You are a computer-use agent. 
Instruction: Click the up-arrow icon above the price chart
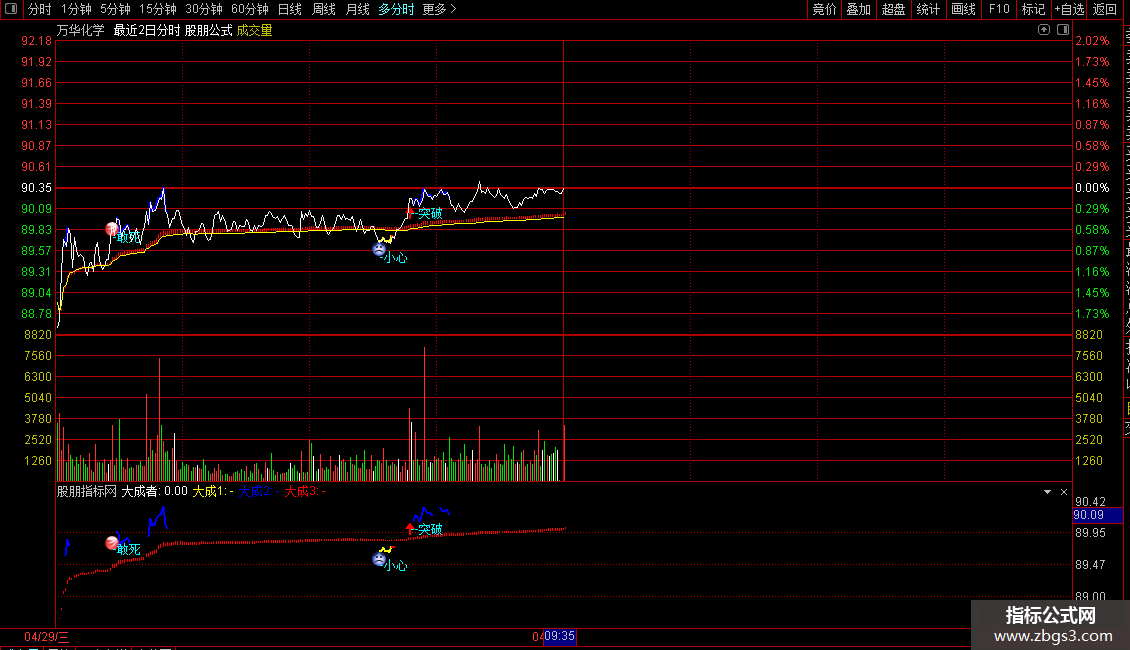[x=1044, y=30]
